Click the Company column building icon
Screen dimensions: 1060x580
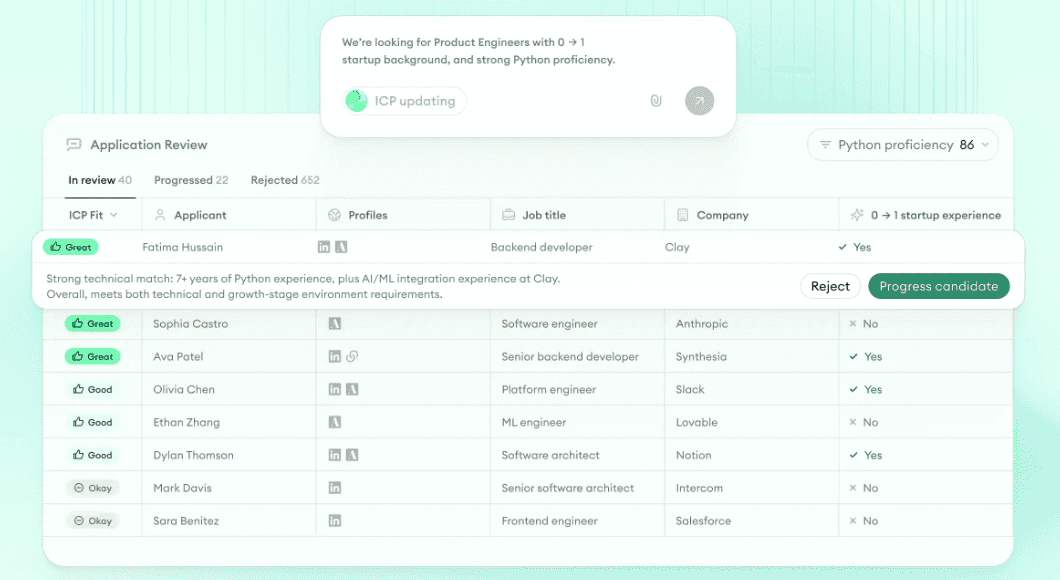682,215
